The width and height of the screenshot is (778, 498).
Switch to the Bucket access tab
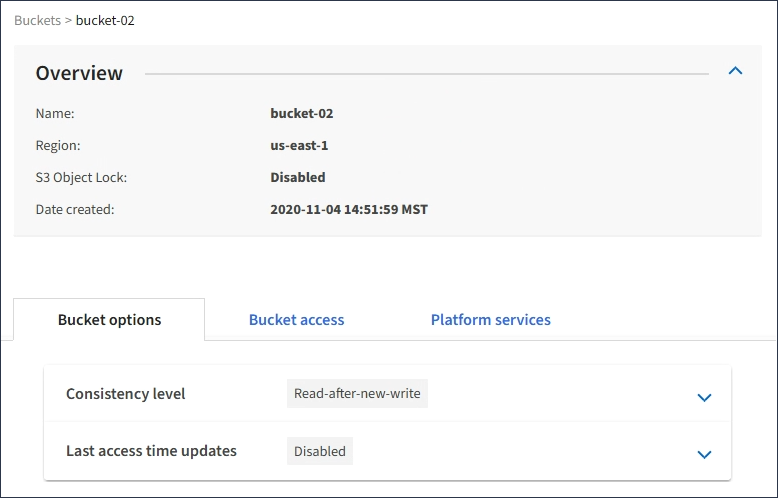[x=296, y=320]
